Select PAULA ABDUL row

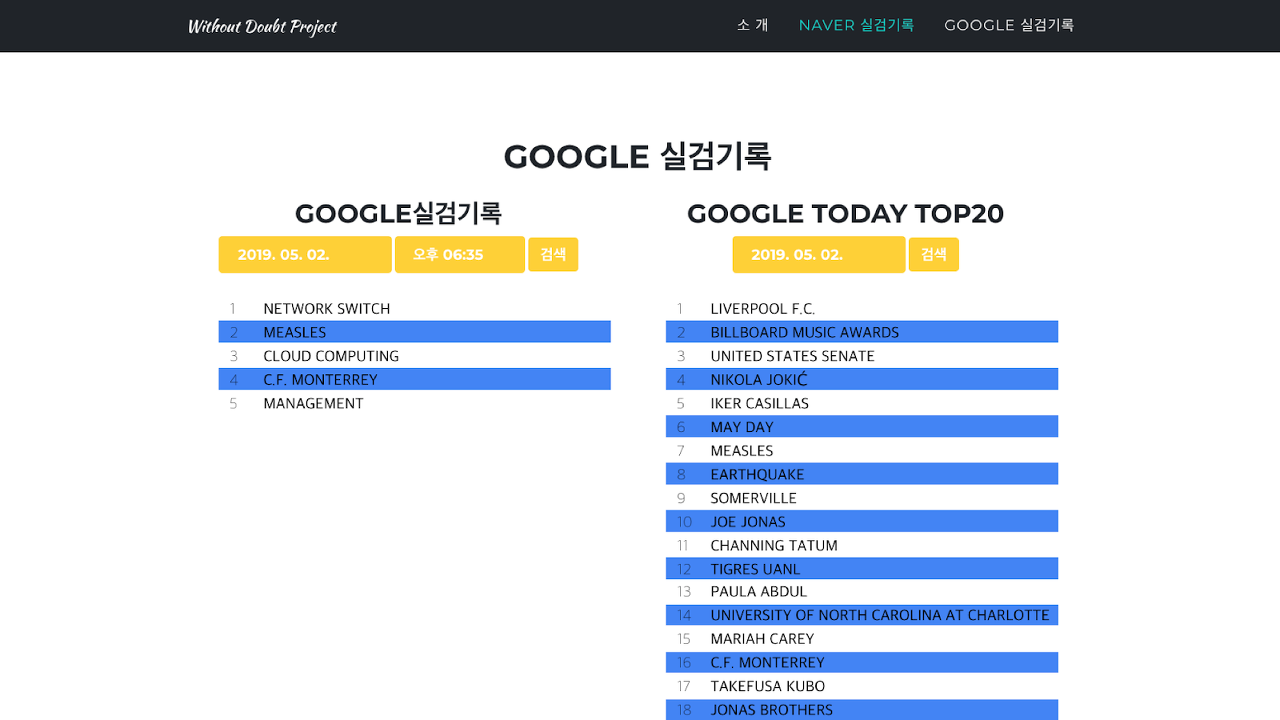[862, 592]
